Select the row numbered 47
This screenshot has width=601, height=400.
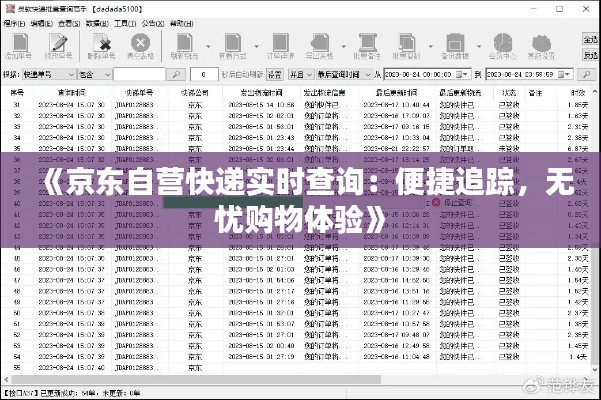[x=295, y=280]
